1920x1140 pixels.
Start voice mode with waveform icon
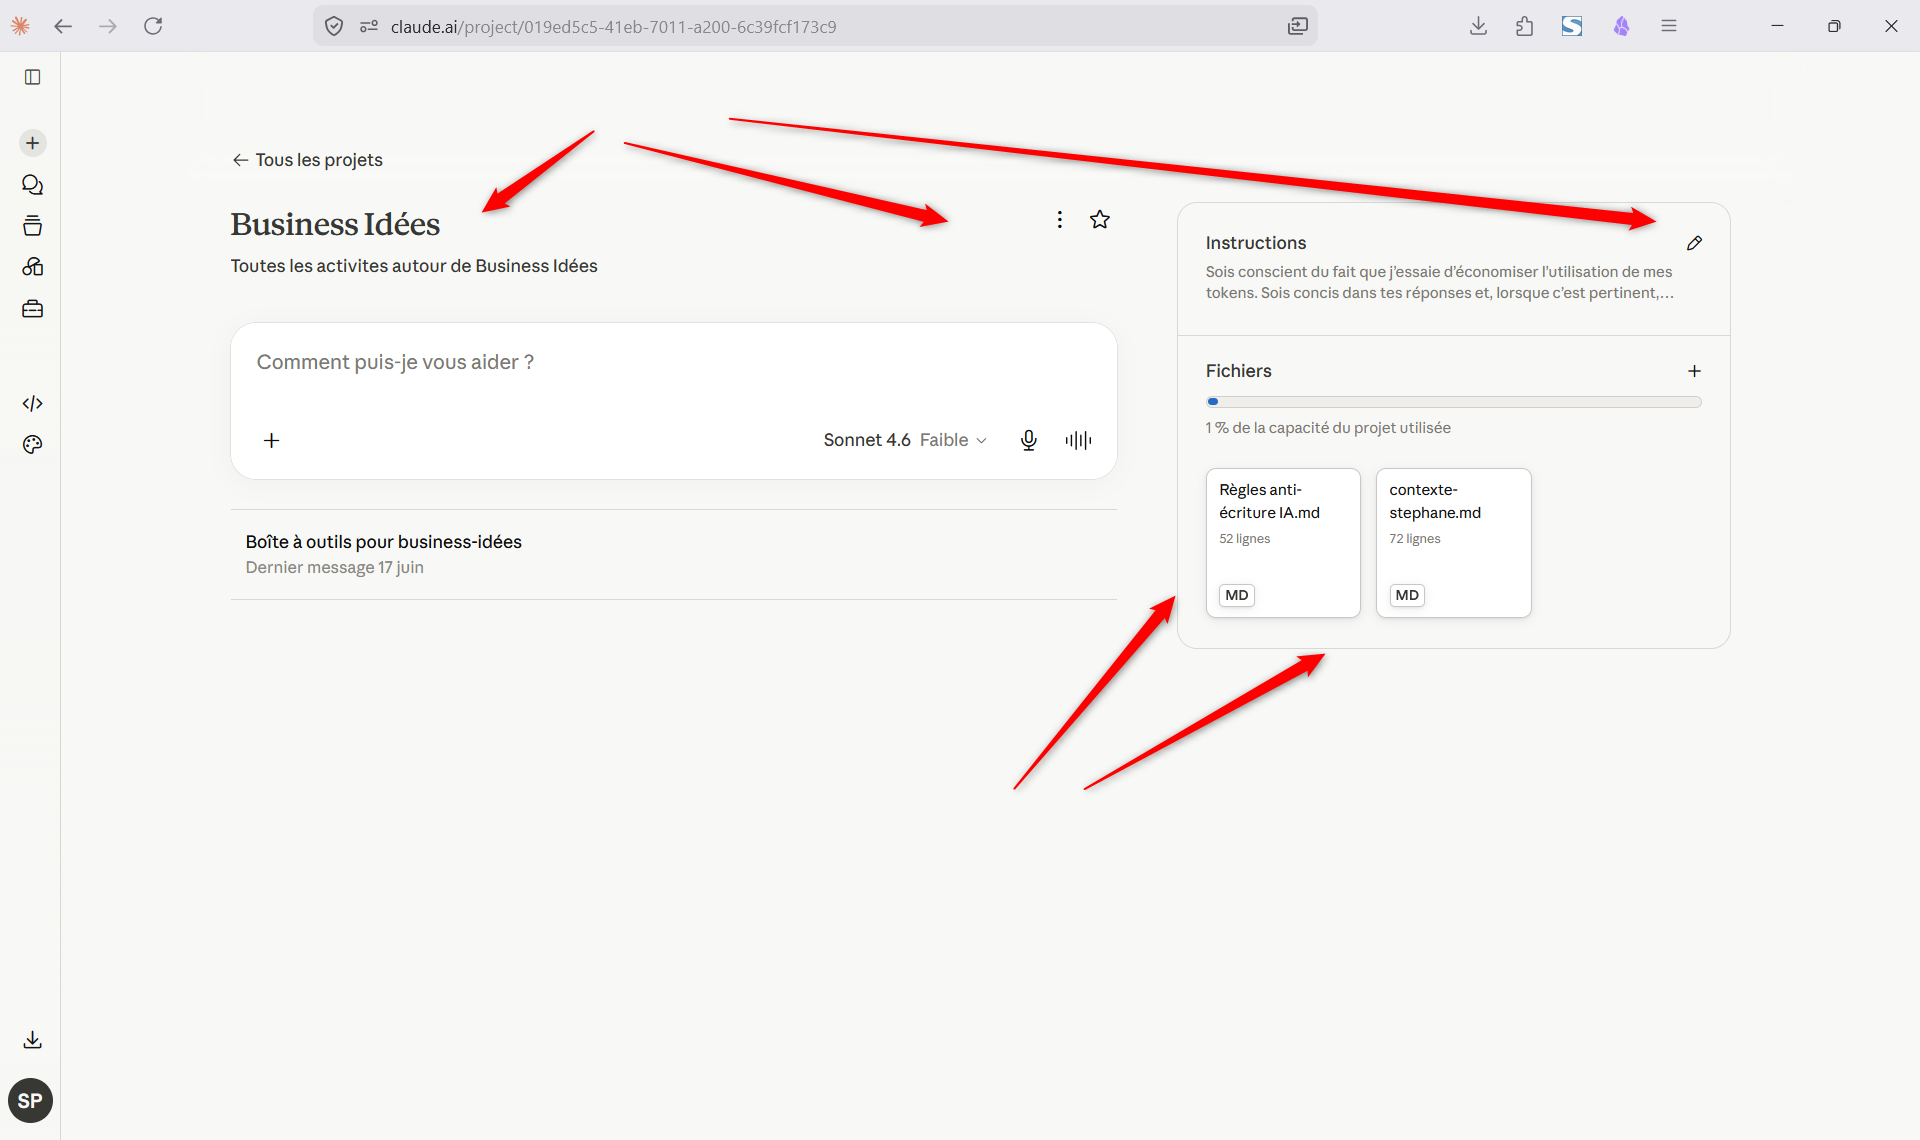tap(1078, 440)
